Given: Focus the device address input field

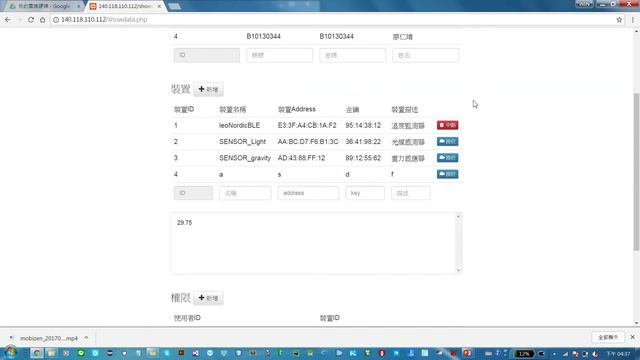Looking at the screenshot, I should click(308, 193).
